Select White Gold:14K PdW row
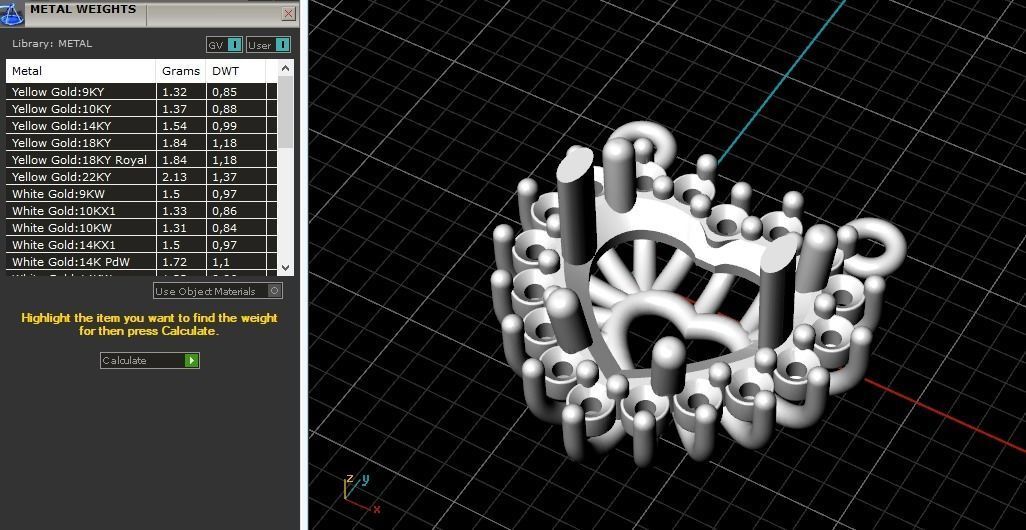Screen dimensions: 1026x530 pyautogui.click(x=141, y=262)
